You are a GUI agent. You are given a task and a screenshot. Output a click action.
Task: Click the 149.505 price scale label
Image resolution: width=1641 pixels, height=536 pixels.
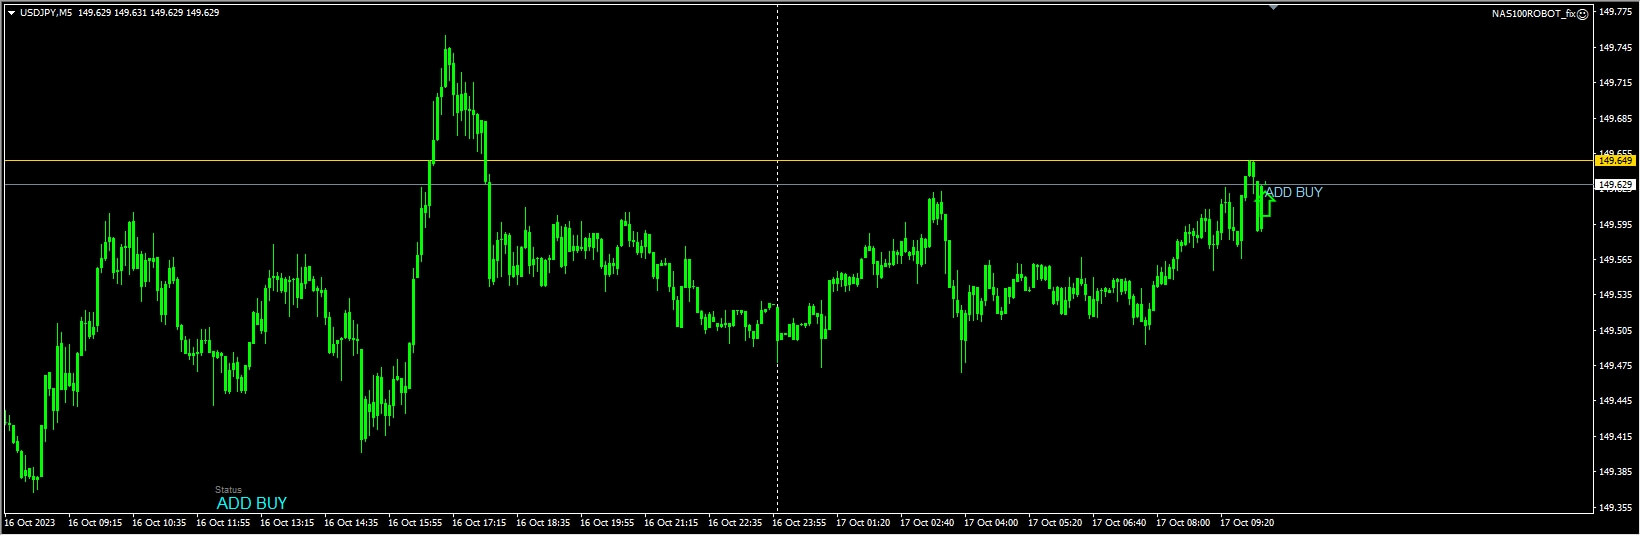(1616, 330)
